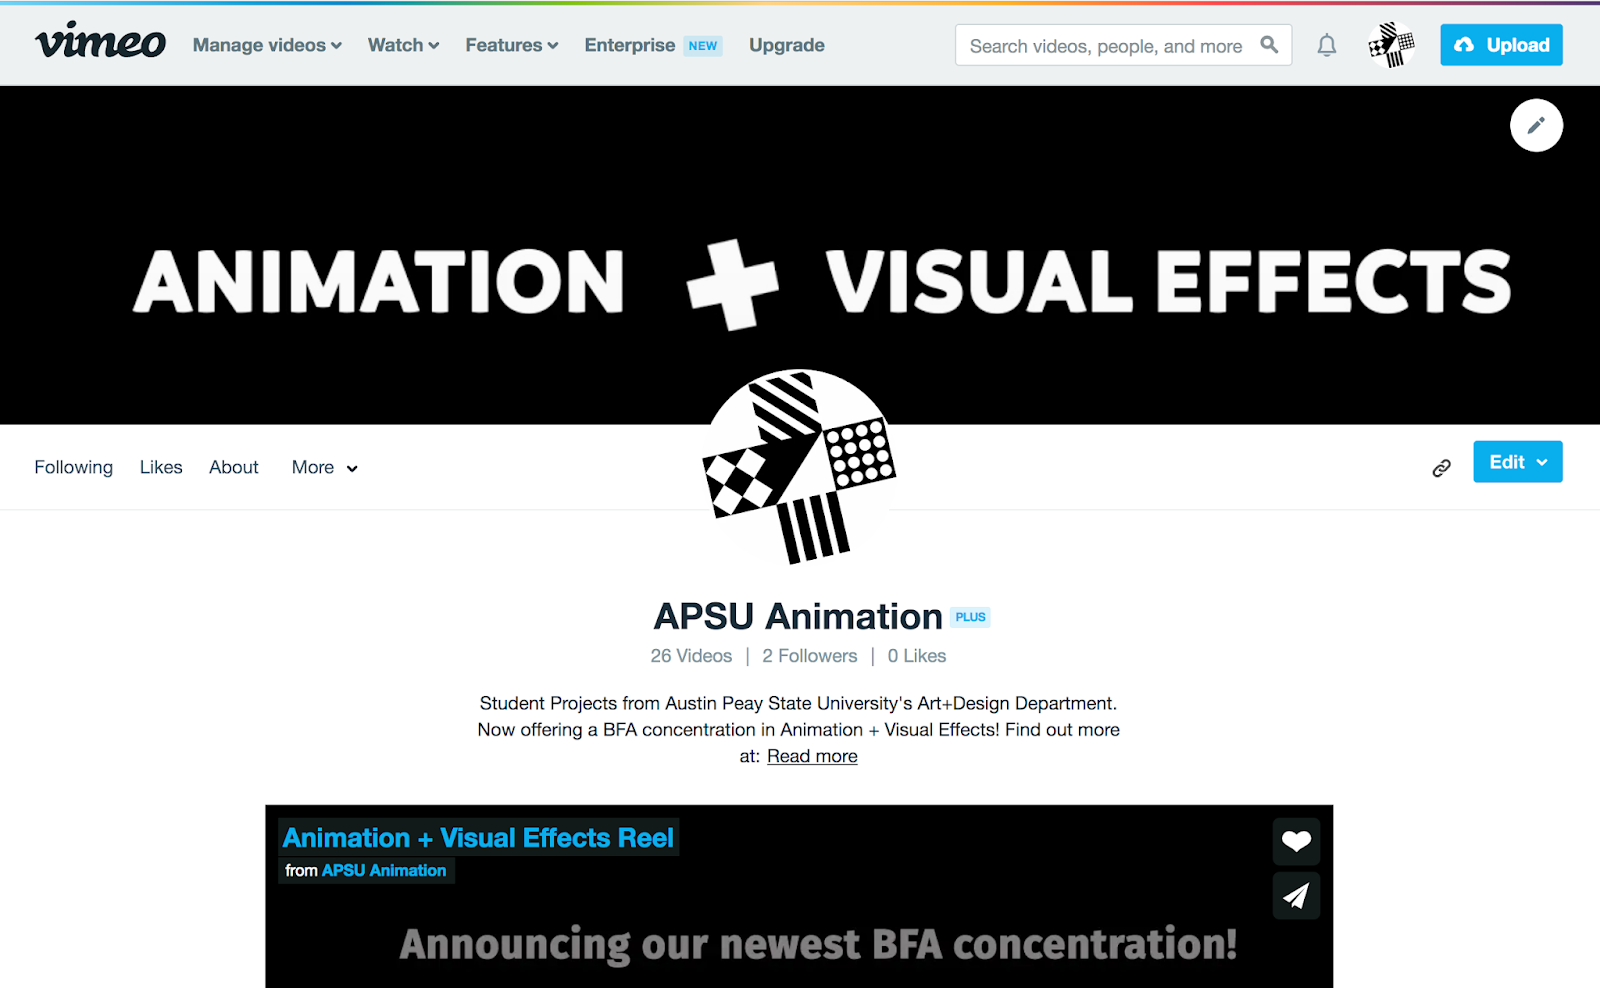Expand the Watch menu
1600x988 pixels.
coord(403,45)
